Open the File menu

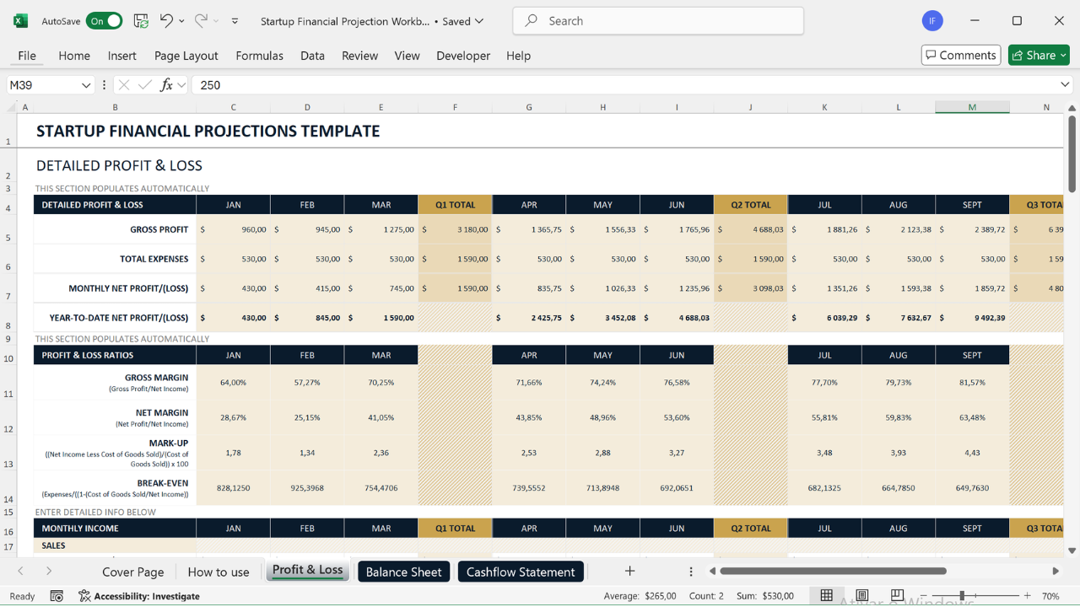27,56
